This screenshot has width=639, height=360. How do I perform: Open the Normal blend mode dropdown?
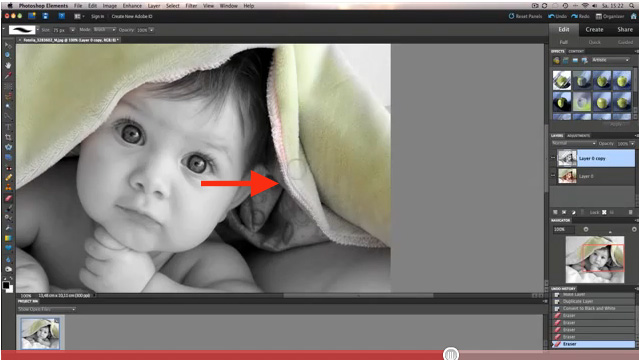[x=574, y=144]
